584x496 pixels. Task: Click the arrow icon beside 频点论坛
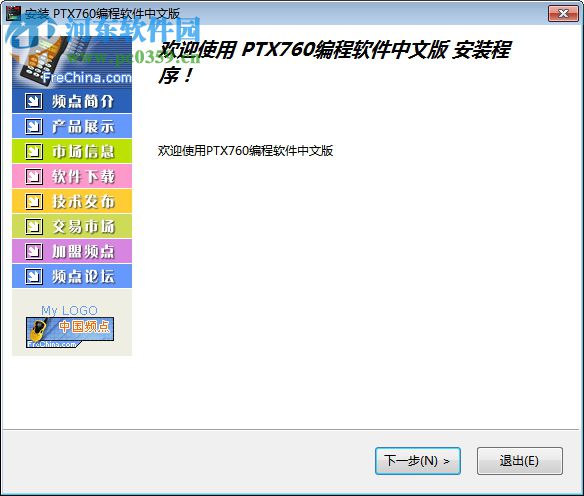pyautogui.click(x=34, y=276)
